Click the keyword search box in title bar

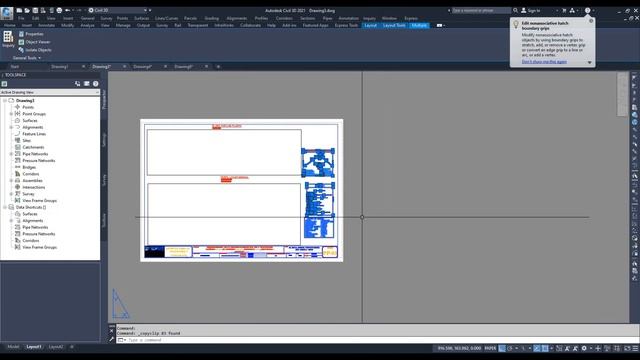click(481, 10)
